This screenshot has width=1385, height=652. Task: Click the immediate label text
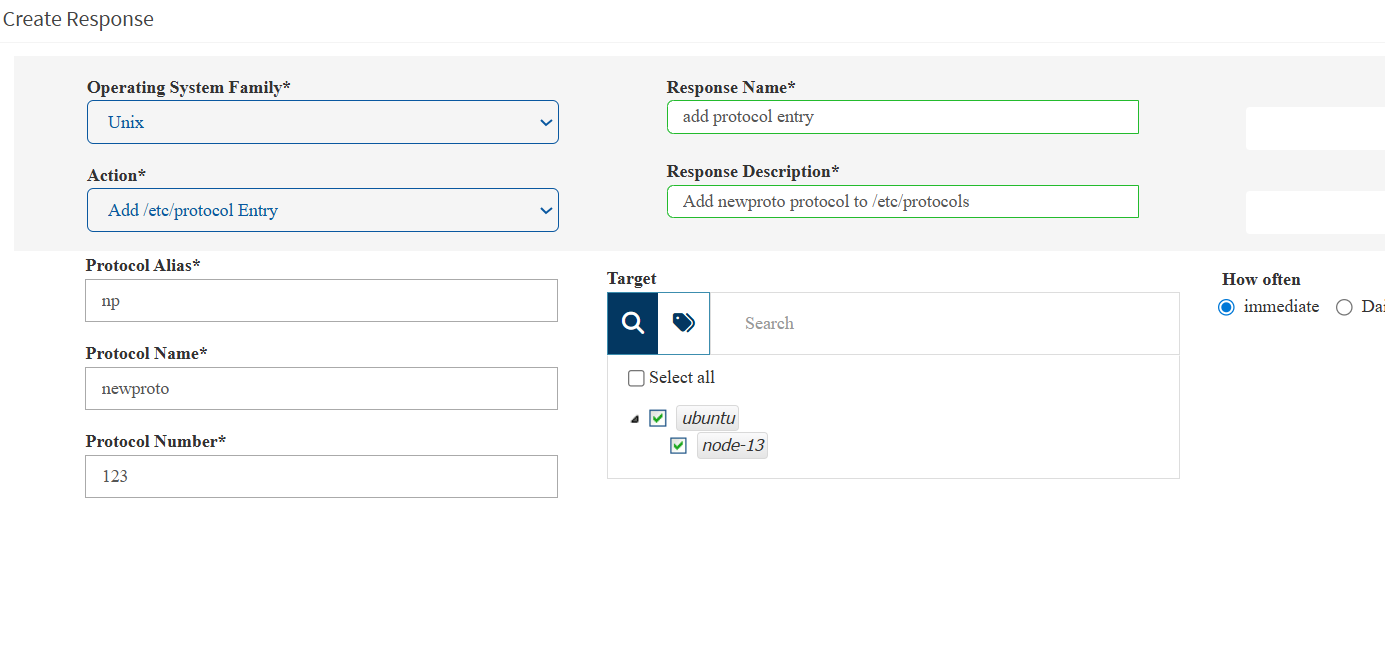1281,307
